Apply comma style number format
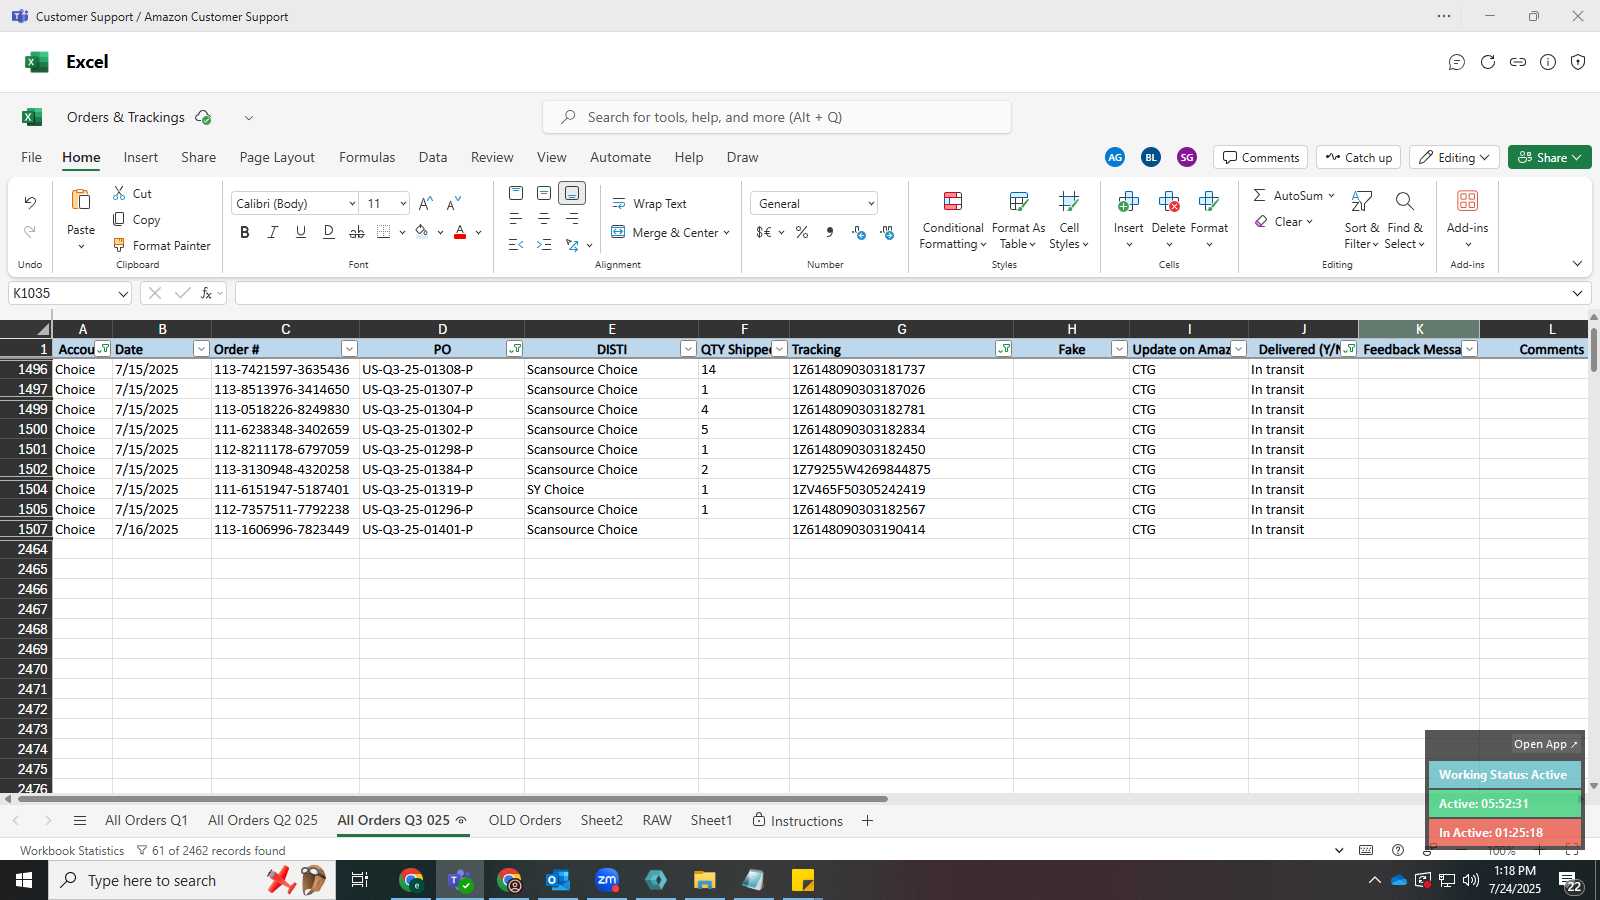The height and width of the screenshot is (900, 1600). (830, 232)
